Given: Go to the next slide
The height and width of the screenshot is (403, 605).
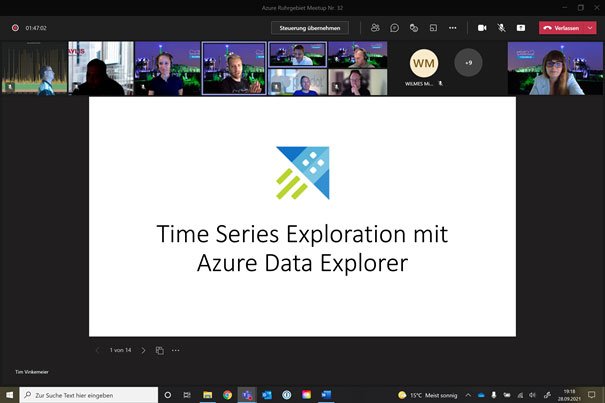Looking at the screenshot, I should (x=143, y=350).
